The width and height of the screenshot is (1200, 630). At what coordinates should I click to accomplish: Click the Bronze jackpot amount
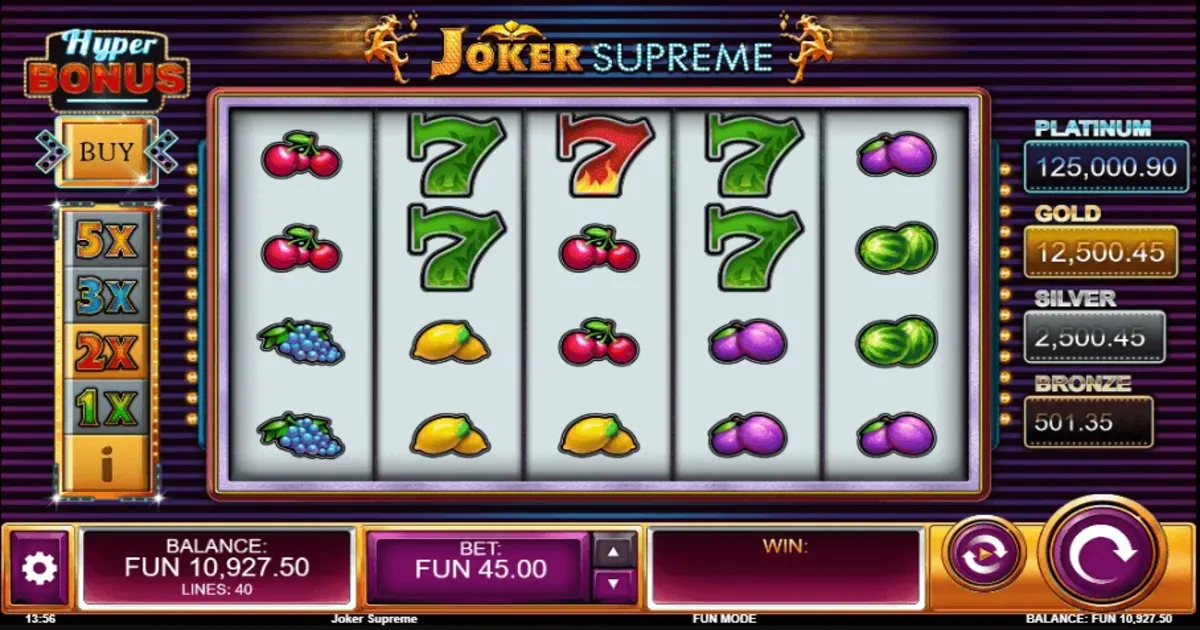tap(1088, 422)
